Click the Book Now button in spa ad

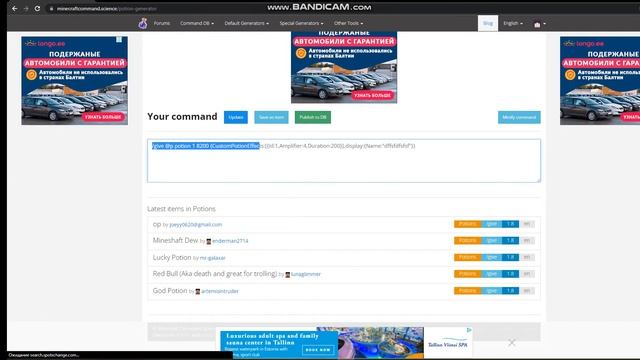coord(318,350)
